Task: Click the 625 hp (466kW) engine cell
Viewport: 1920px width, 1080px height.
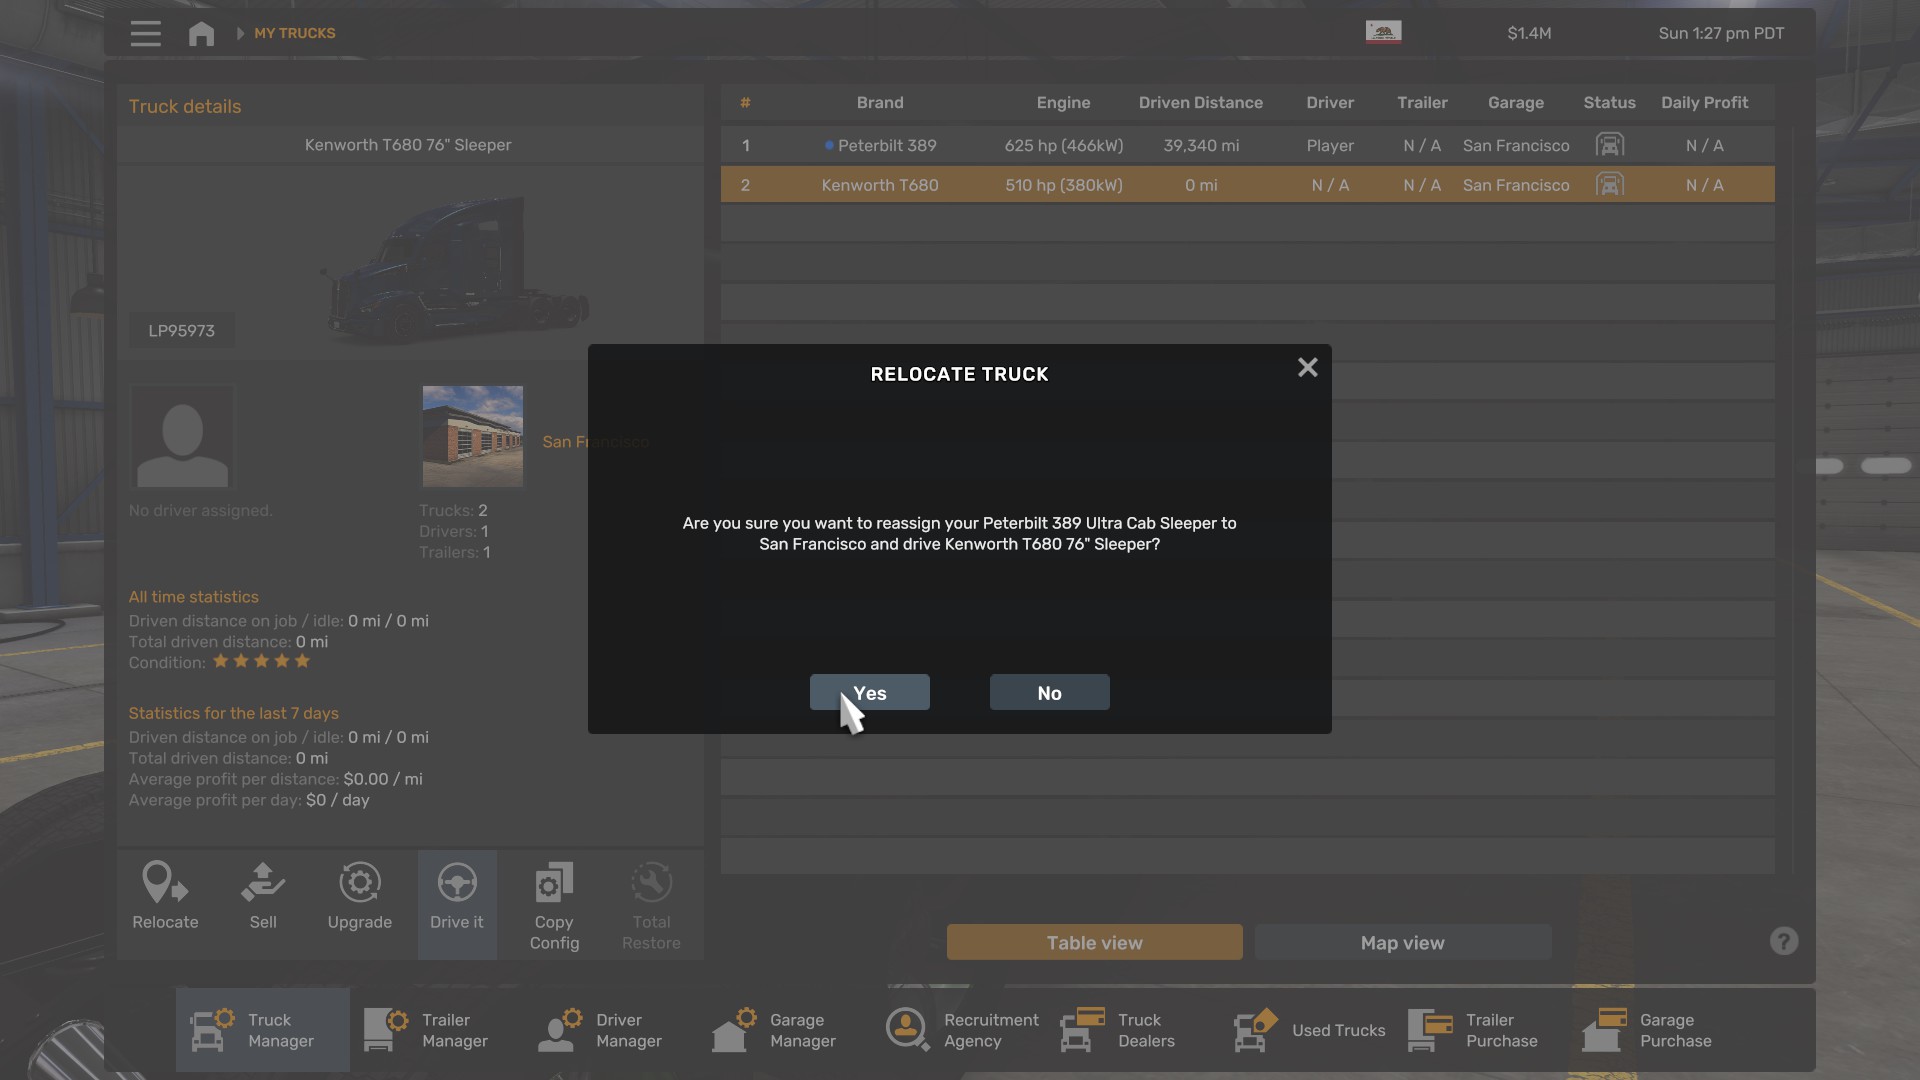Action: click(1064, 145)
